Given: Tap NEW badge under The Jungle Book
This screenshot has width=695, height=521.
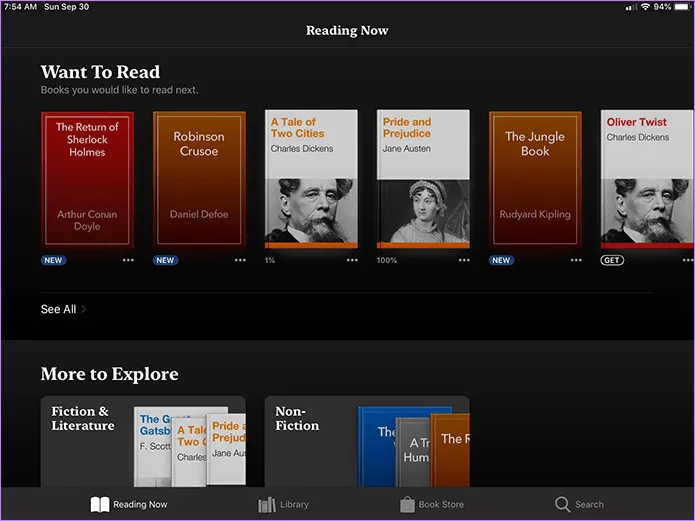Looking at the screenshot, I should [501, 260].
